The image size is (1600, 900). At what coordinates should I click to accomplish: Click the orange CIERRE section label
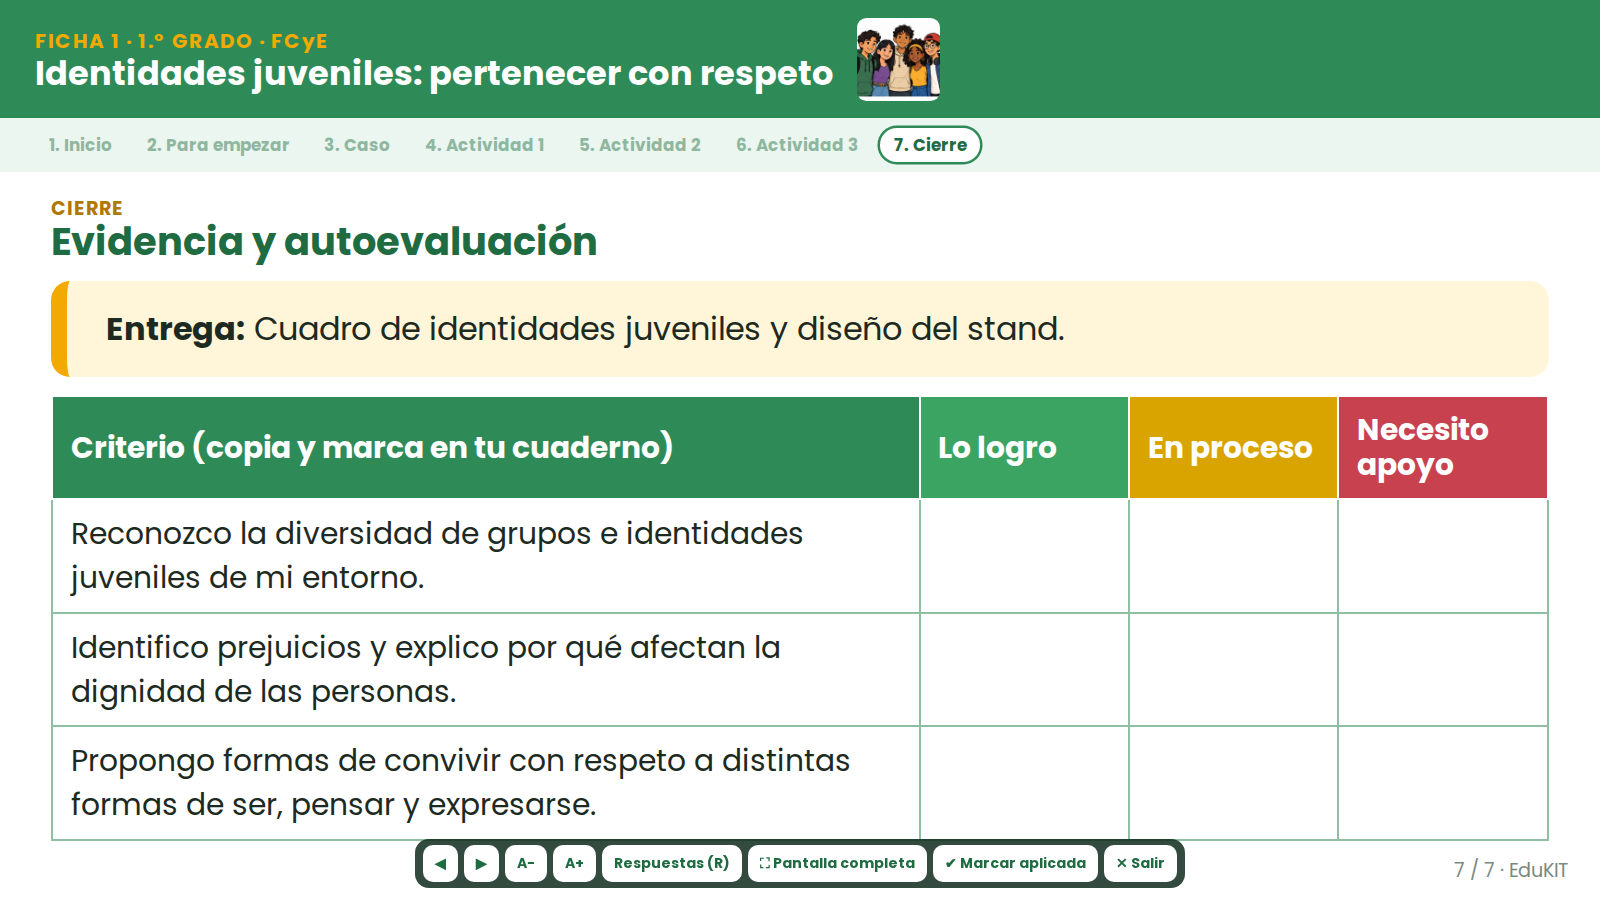(87, 208)
